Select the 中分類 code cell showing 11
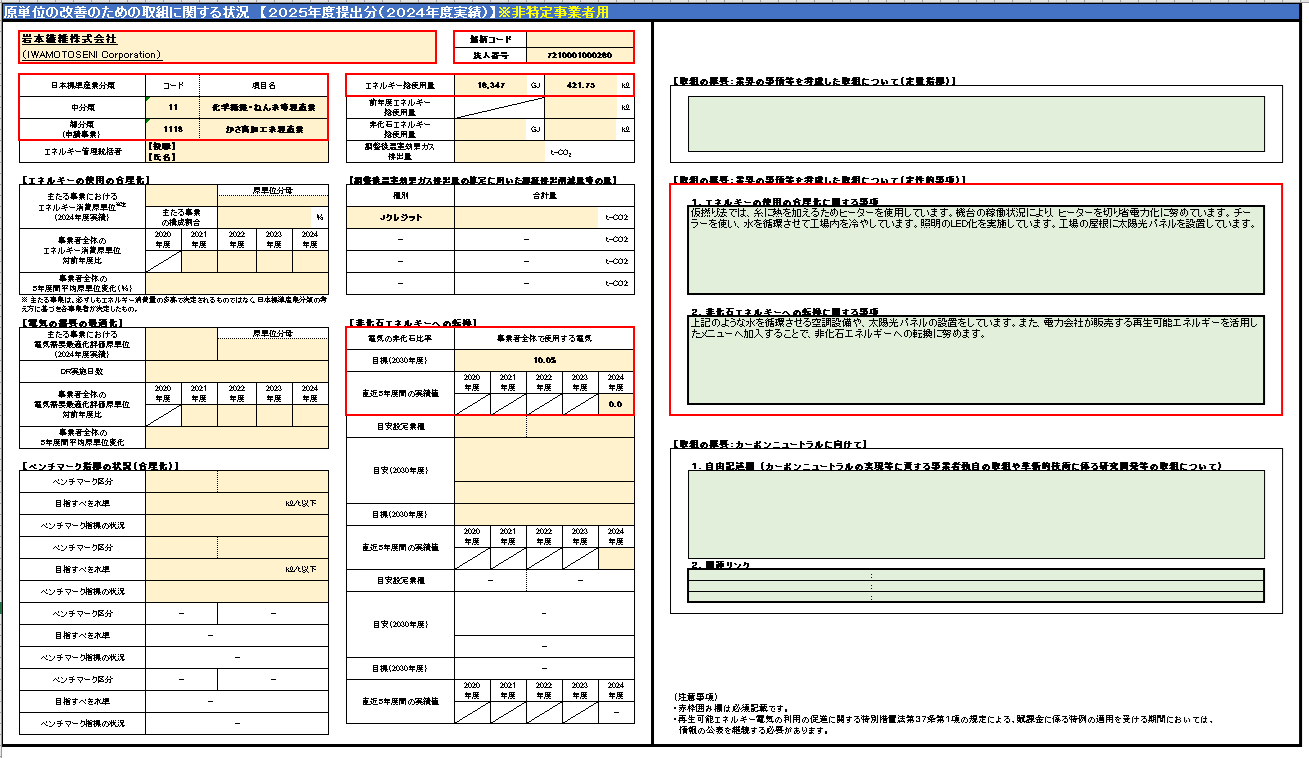 (173, 106)
